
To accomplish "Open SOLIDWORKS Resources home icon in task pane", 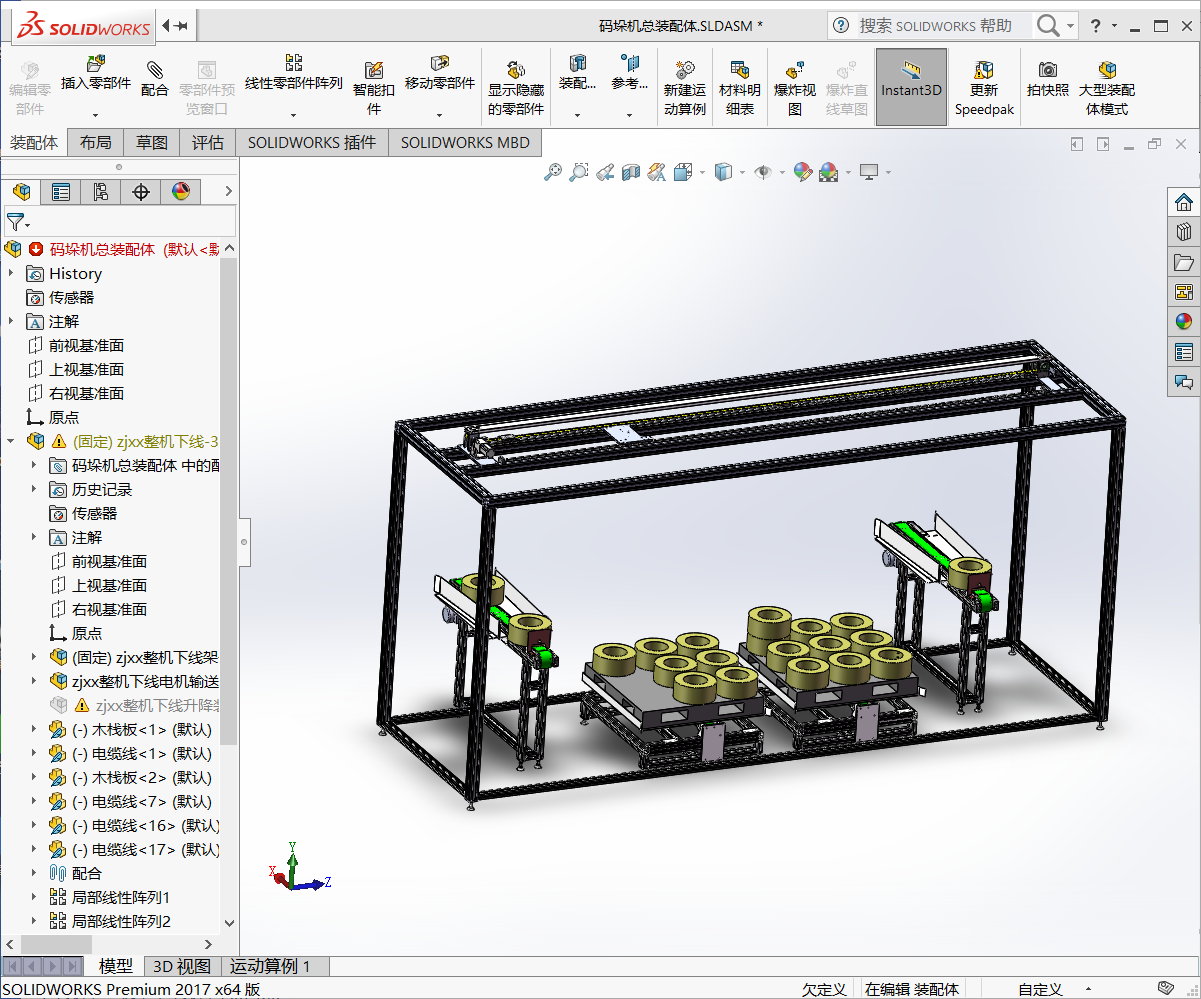I will (x=1184, y=202).
